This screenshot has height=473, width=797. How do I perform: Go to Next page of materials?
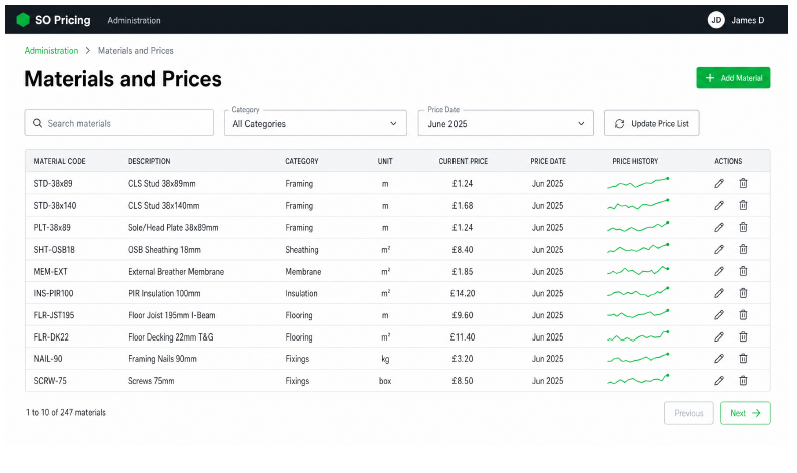745,413
